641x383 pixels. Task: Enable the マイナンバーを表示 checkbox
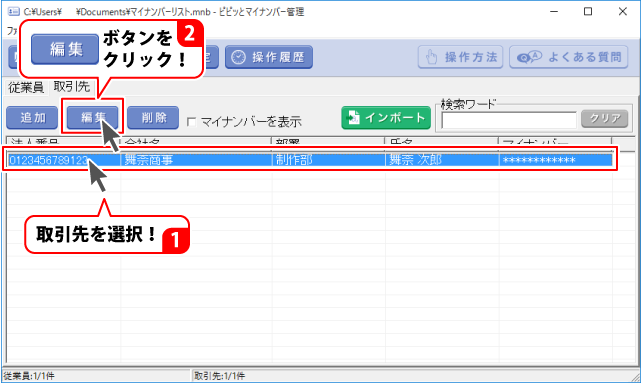click(x=191, y=122)
